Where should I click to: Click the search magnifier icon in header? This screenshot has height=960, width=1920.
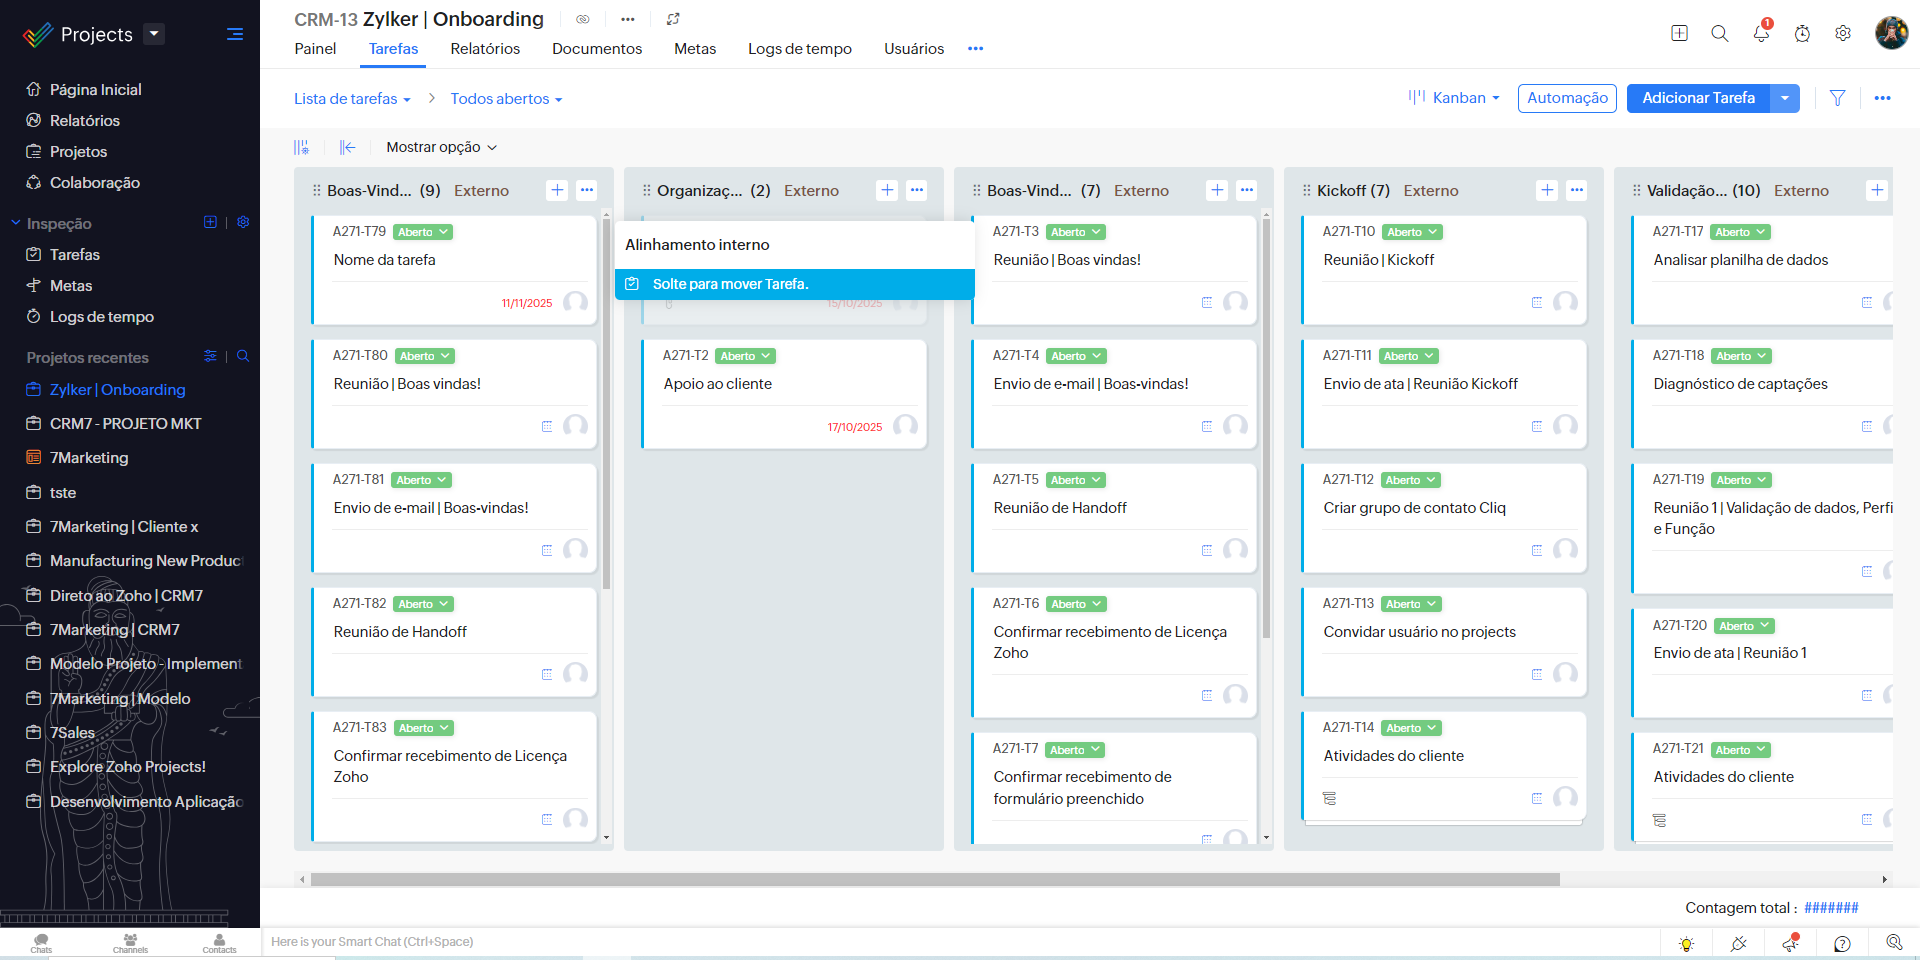point(1720,33)
